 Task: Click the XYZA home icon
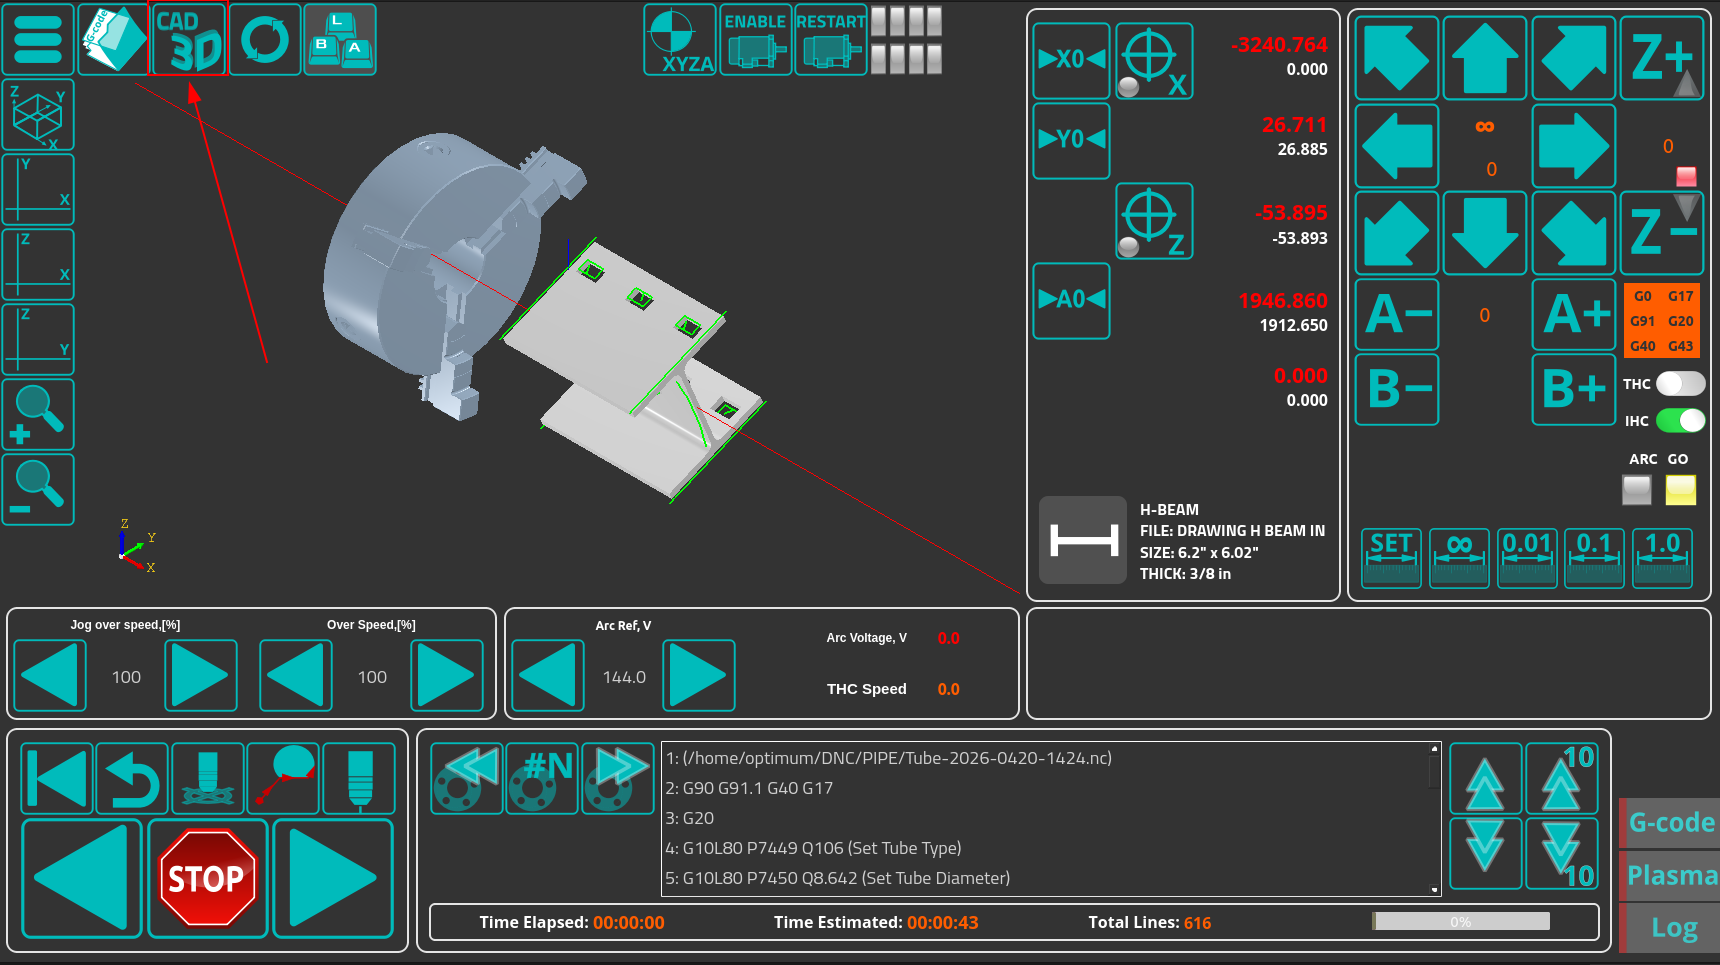(679, 40)
